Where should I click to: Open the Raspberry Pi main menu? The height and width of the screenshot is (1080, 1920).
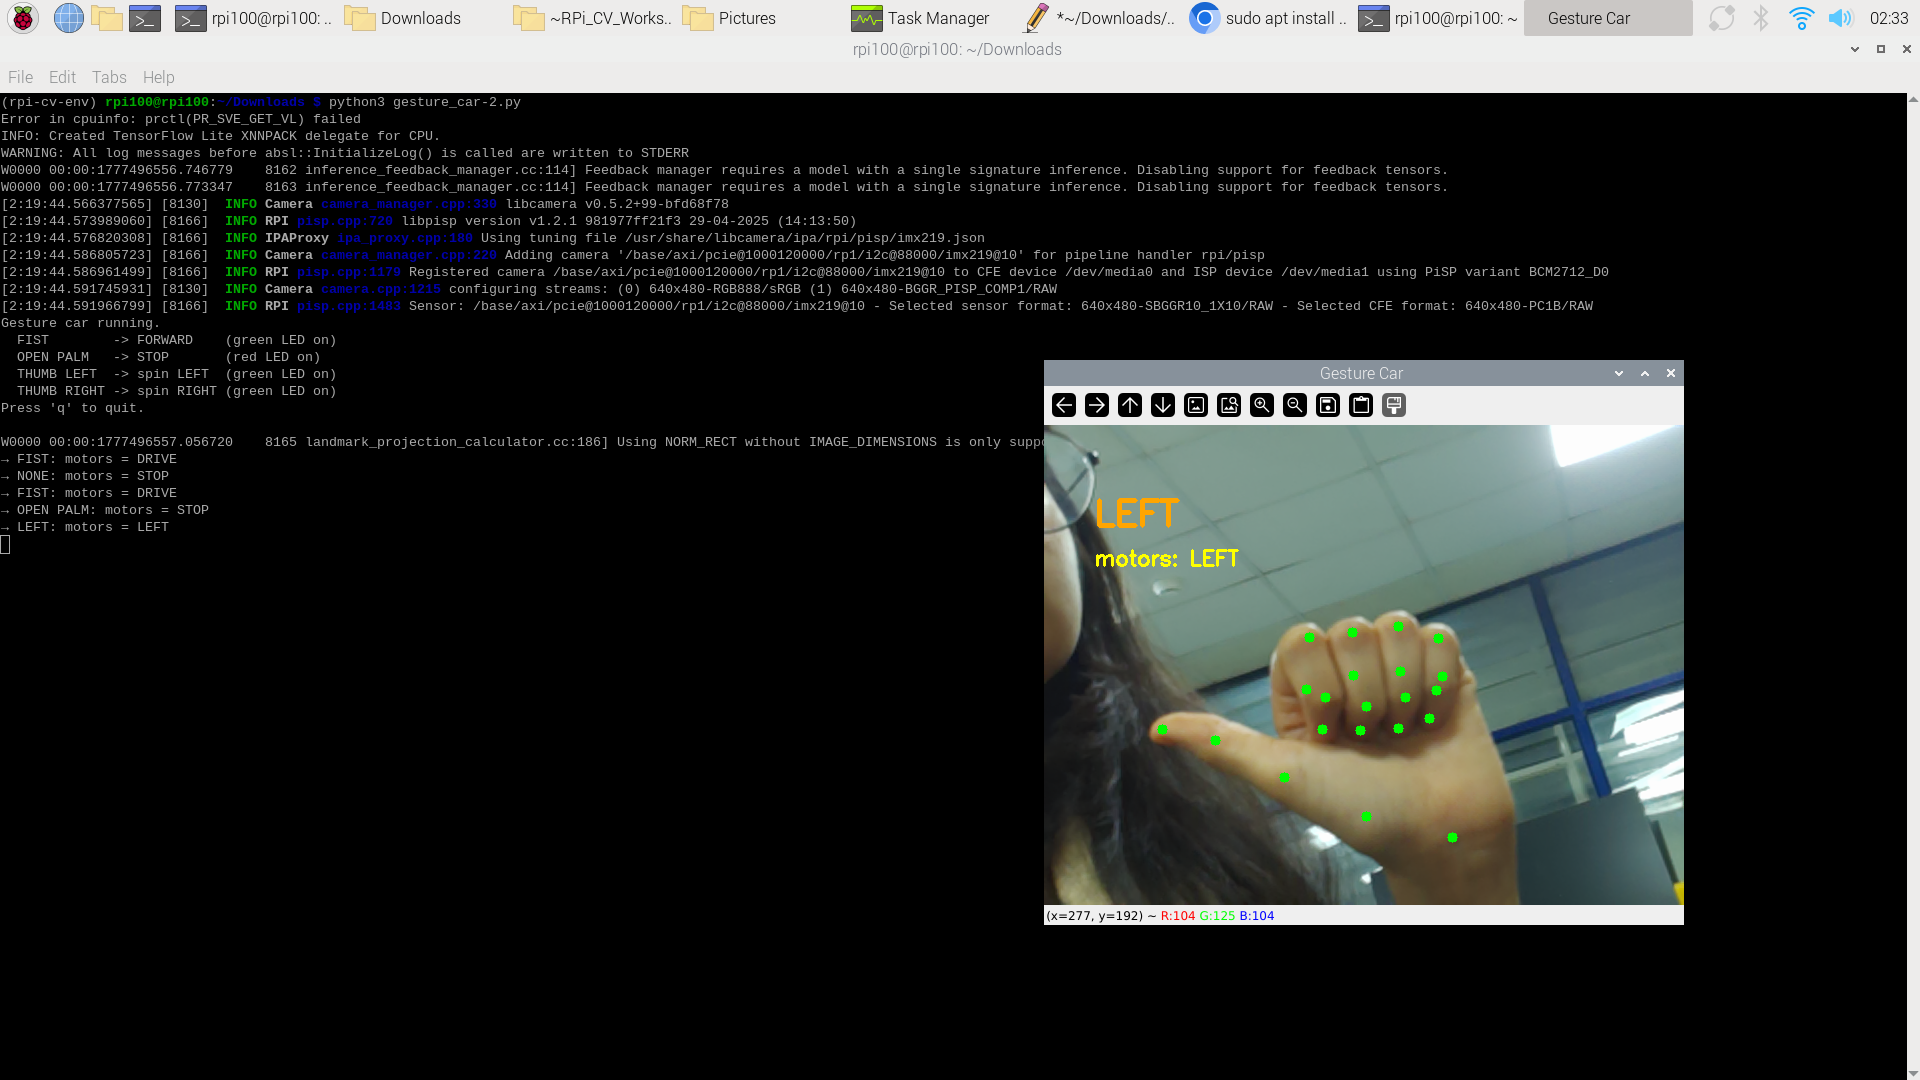(23, 18)
